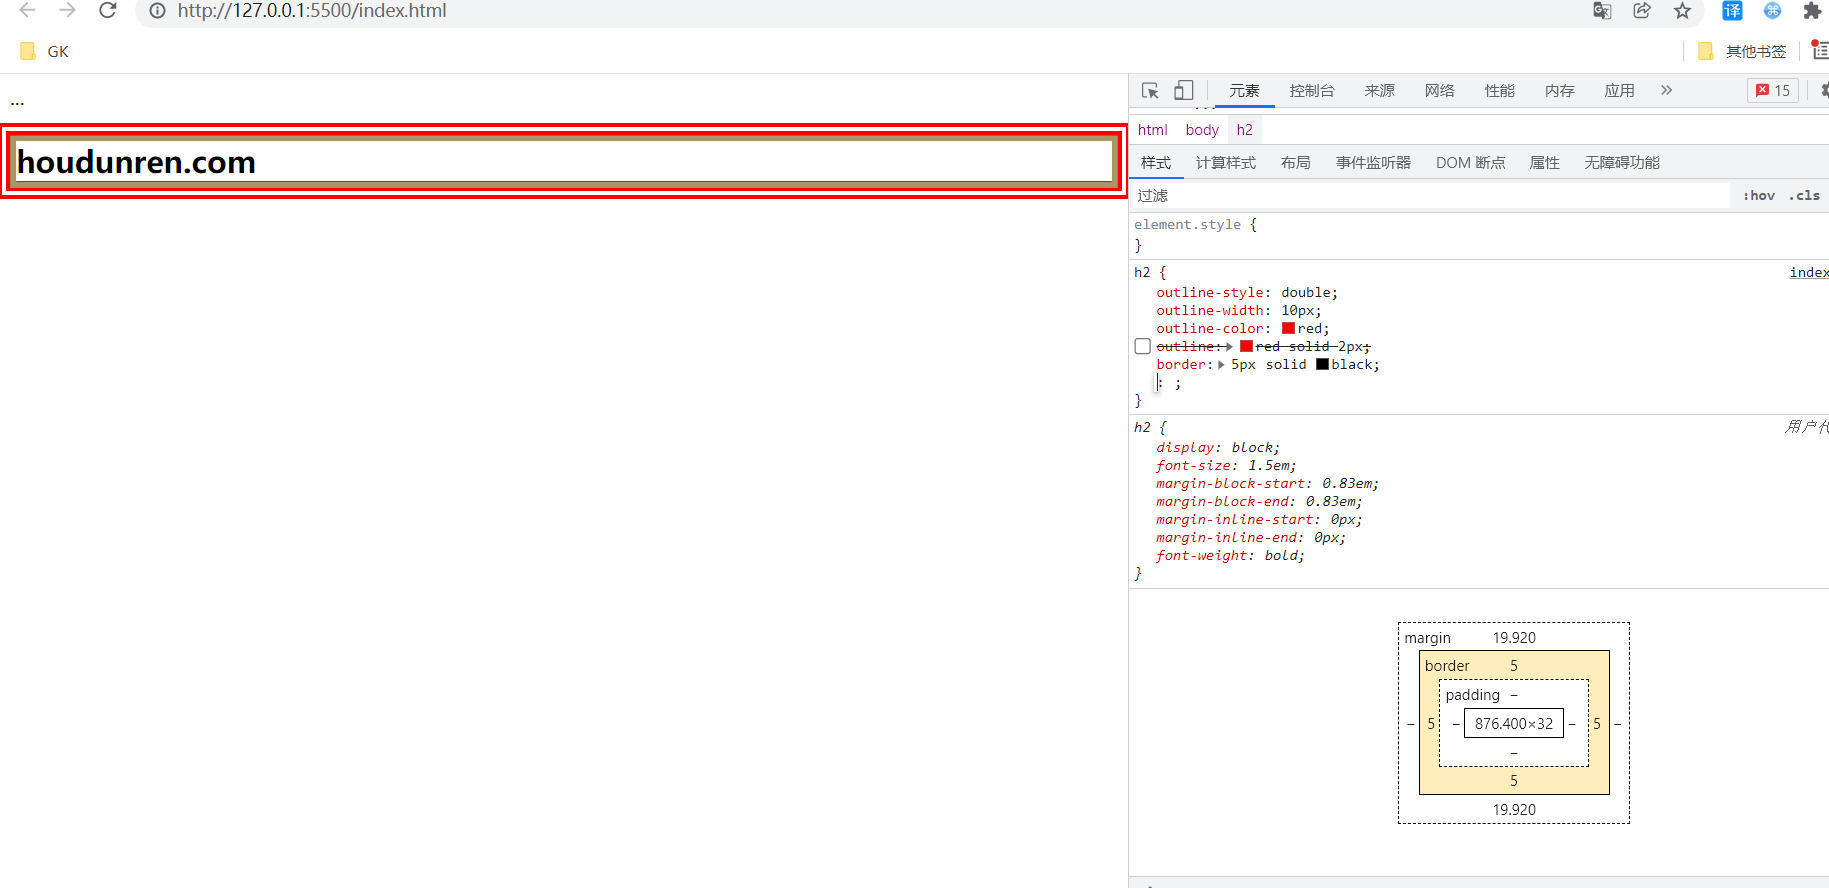Bookmark page with the star icon
This screenshot has height=888, width=1829.
(x=1682, y=11)
